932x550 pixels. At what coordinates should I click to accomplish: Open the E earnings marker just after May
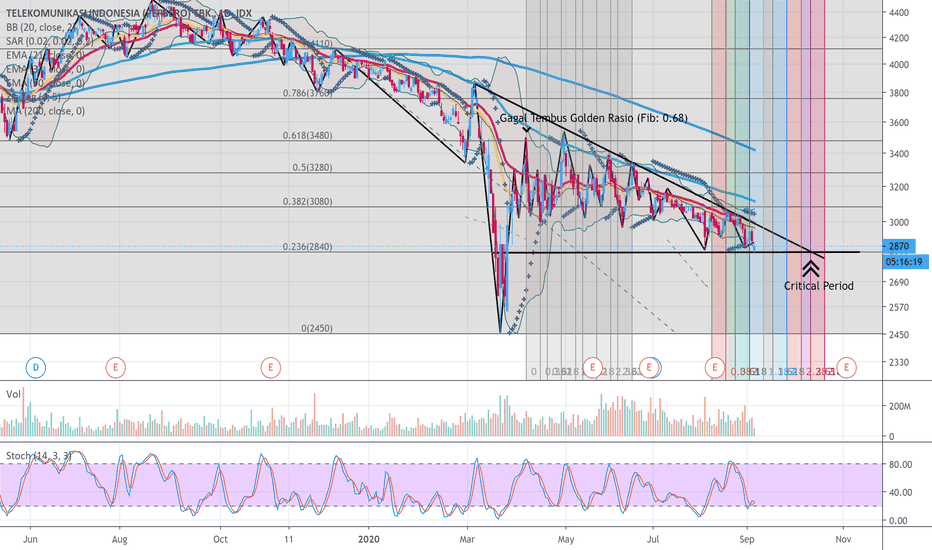[x=593, y=367]
